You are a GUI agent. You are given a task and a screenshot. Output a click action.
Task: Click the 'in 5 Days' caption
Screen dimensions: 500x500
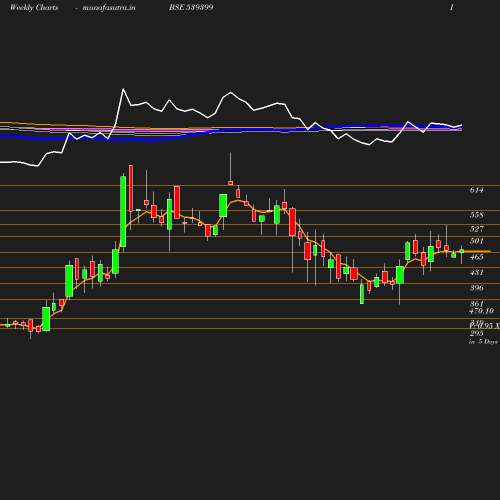(x=483, y=342)
